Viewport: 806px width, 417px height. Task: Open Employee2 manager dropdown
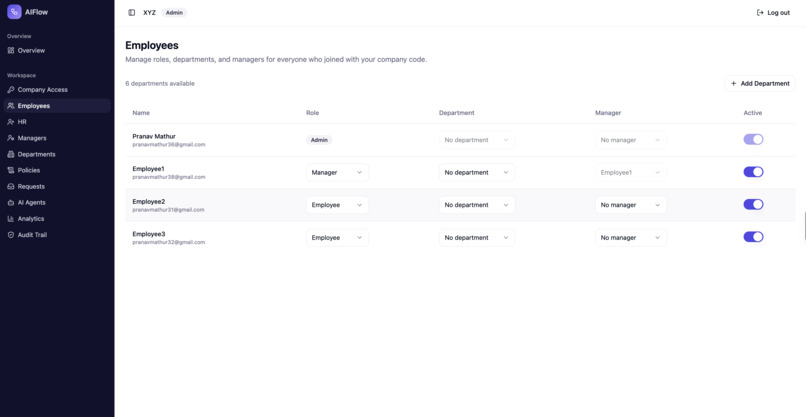(x=631, y=205)
